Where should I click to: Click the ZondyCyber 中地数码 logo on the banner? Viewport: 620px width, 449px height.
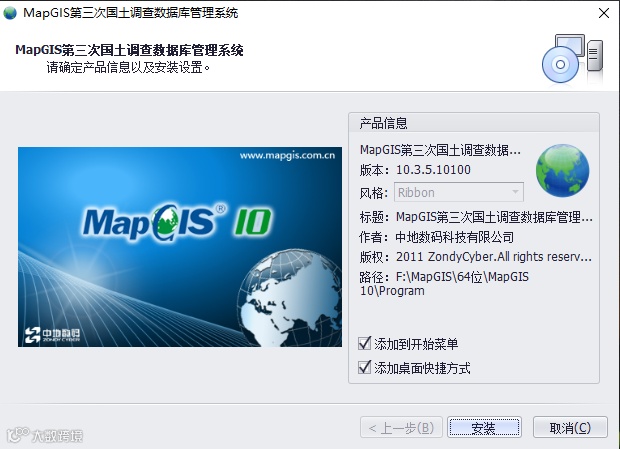[x=52, y=335]
